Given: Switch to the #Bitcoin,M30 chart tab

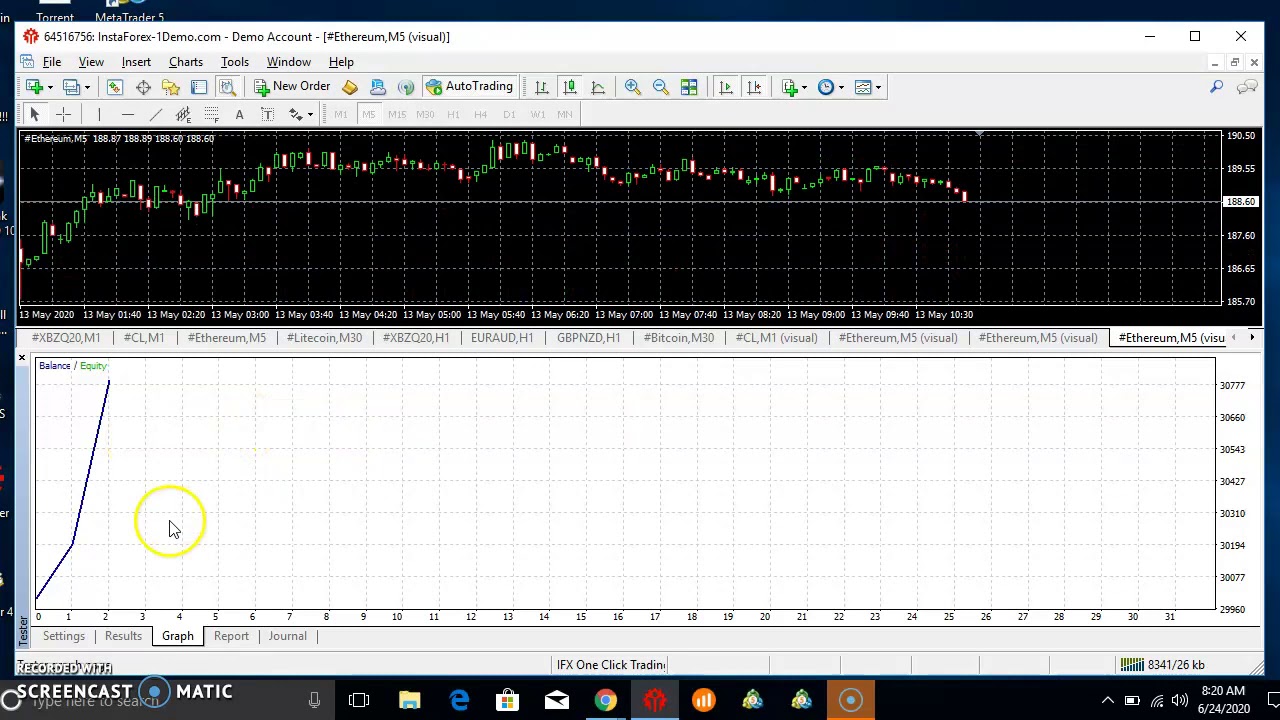Looking at the screenshot, I should click(679, 338).
